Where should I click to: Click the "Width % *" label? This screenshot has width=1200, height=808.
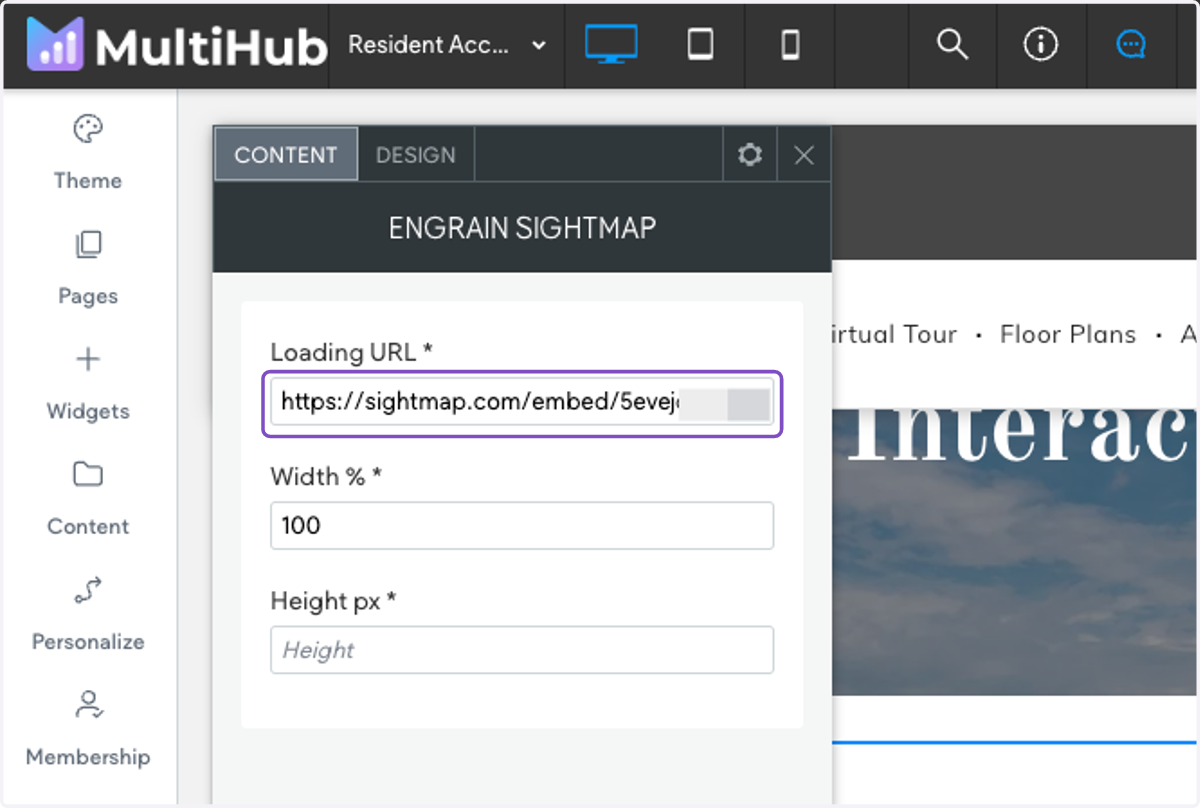coord(327,477)
